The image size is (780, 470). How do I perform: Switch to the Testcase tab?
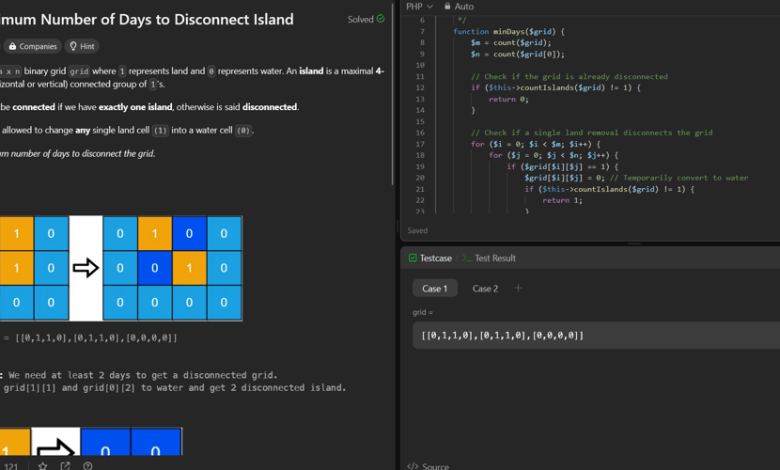coord(430,258)
